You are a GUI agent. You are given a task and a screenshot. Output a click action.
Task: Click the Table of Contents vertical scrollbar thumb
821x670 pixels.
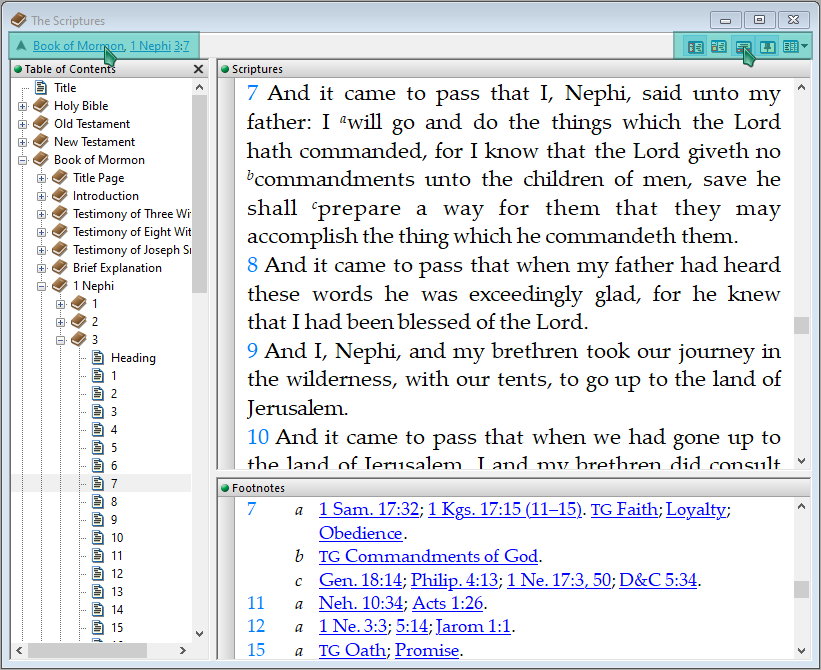199,194
